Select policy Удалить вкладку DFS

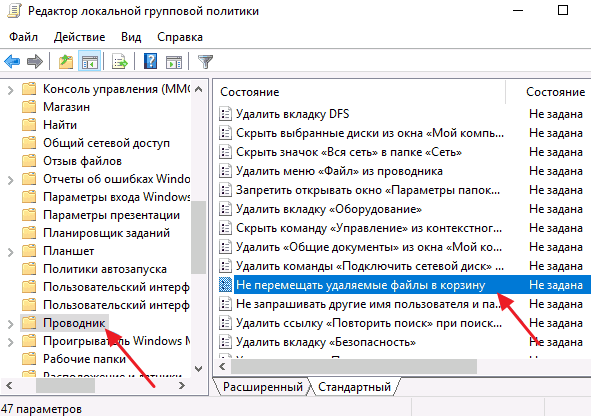tap(292, 114)
